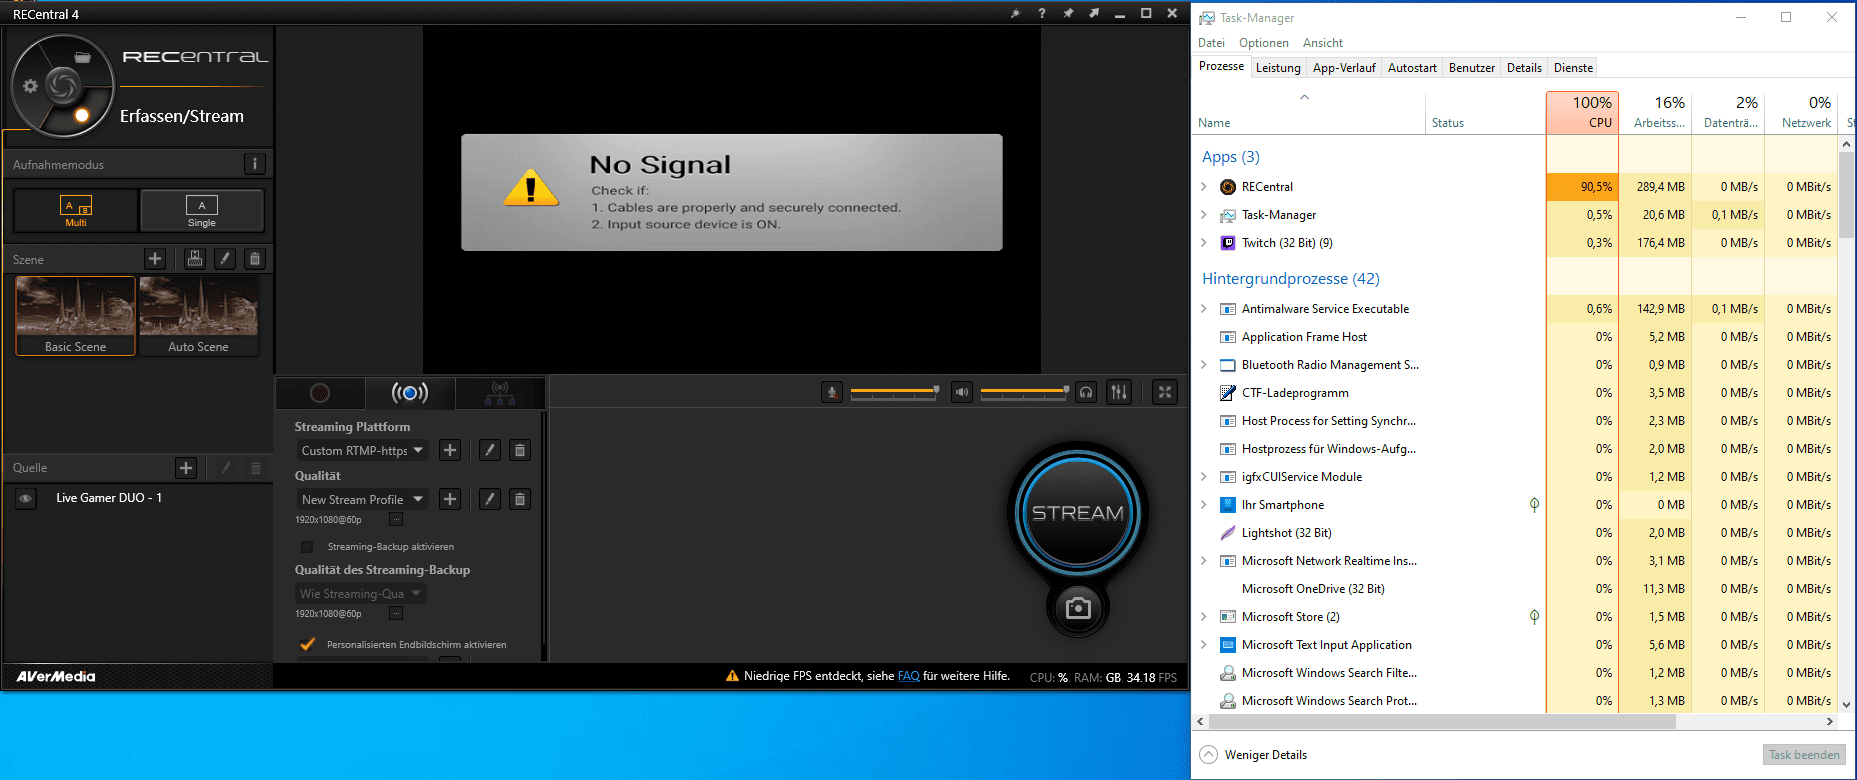The image size is (1857, 780).
Task: Toggle fullscreen preview icon
Action: (x=1165, y=392)
